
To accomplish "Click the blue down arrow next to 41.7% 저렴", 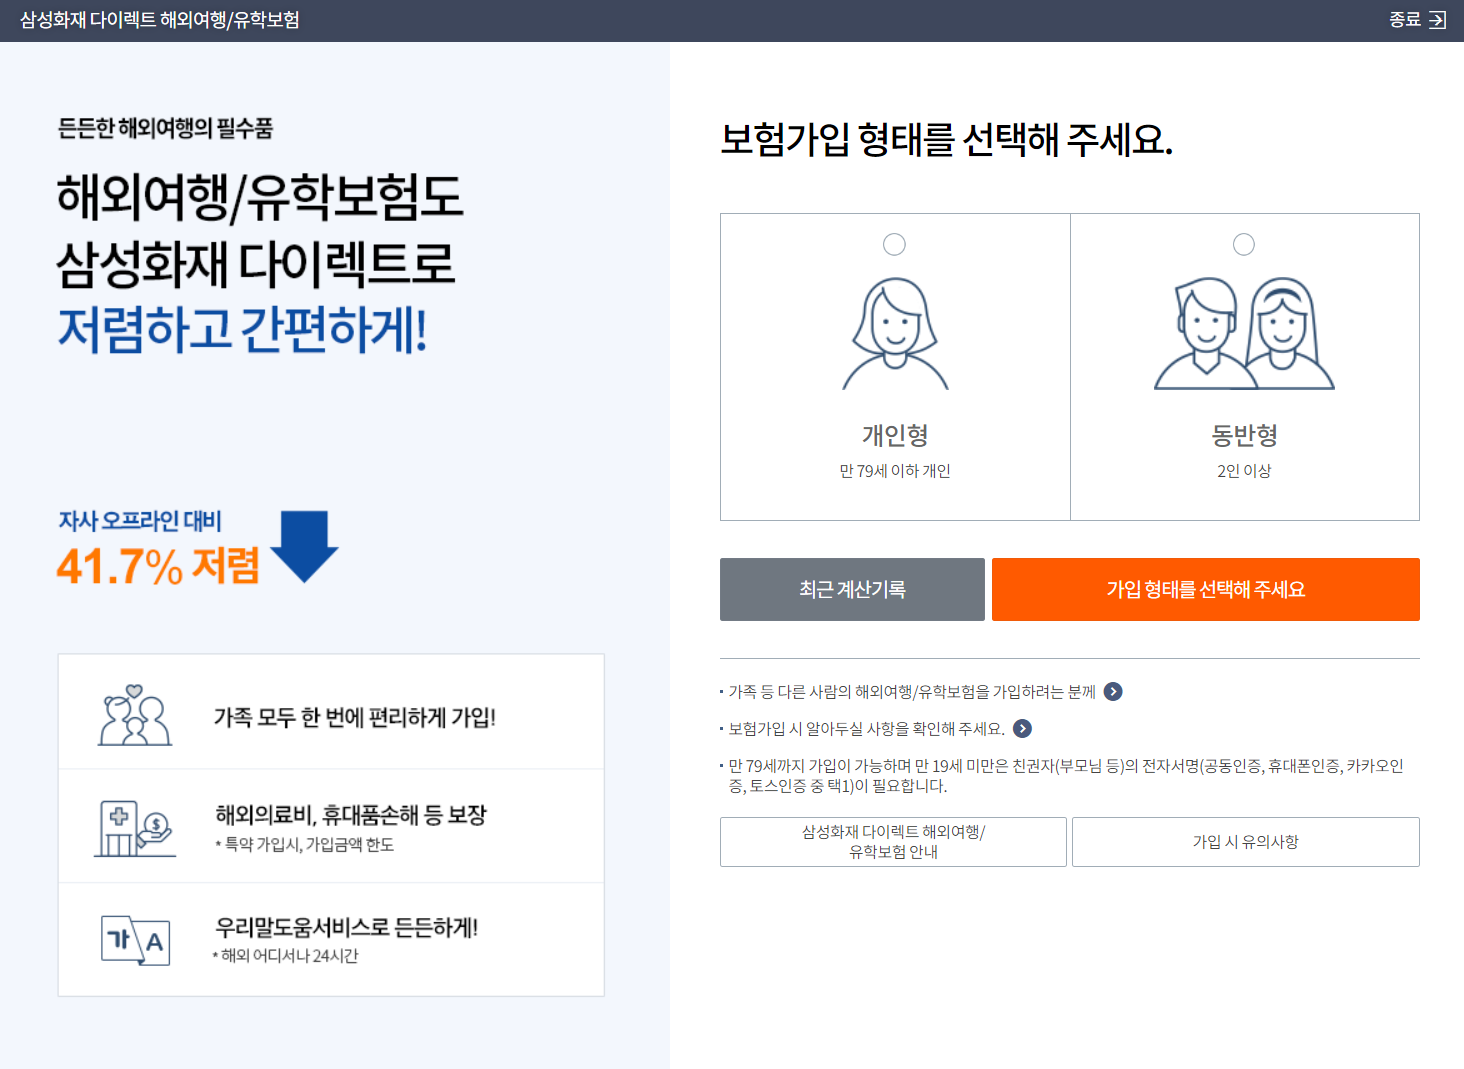I will click(304, 546).
